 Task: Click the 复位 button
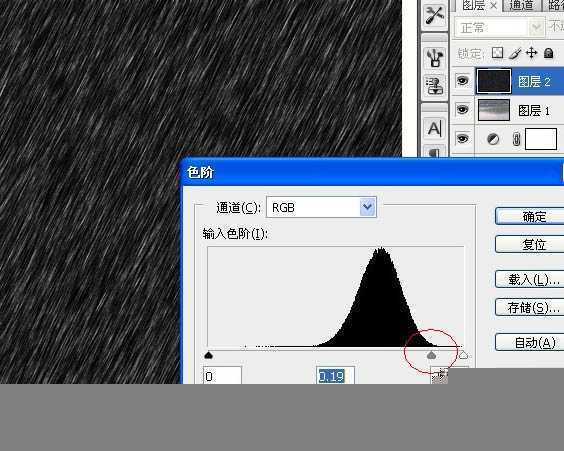pyautogui.click(x=530, y=245)
